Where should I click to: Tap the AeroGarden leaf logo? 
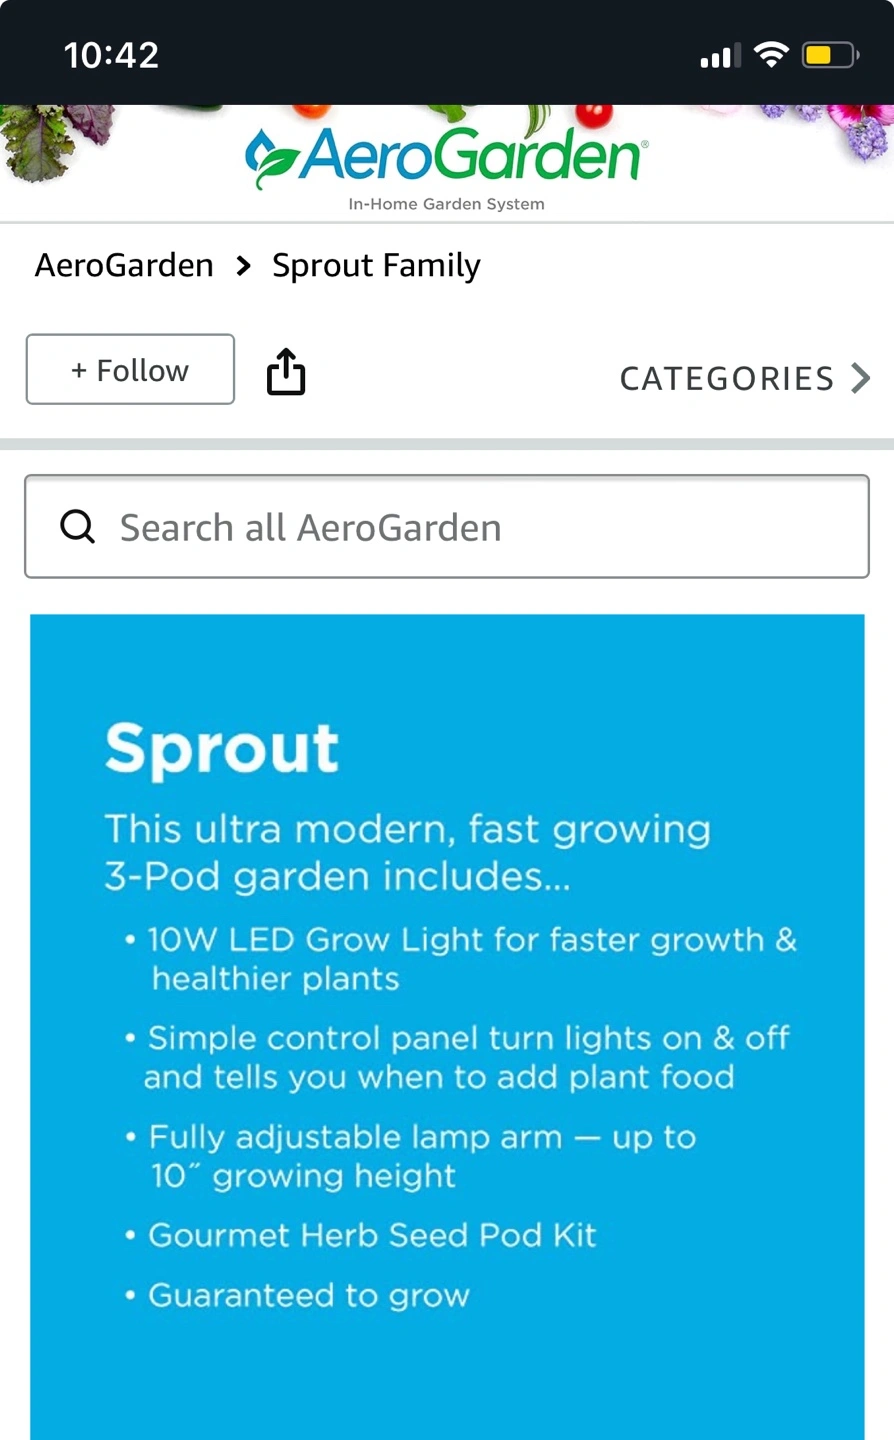point(271,158)
